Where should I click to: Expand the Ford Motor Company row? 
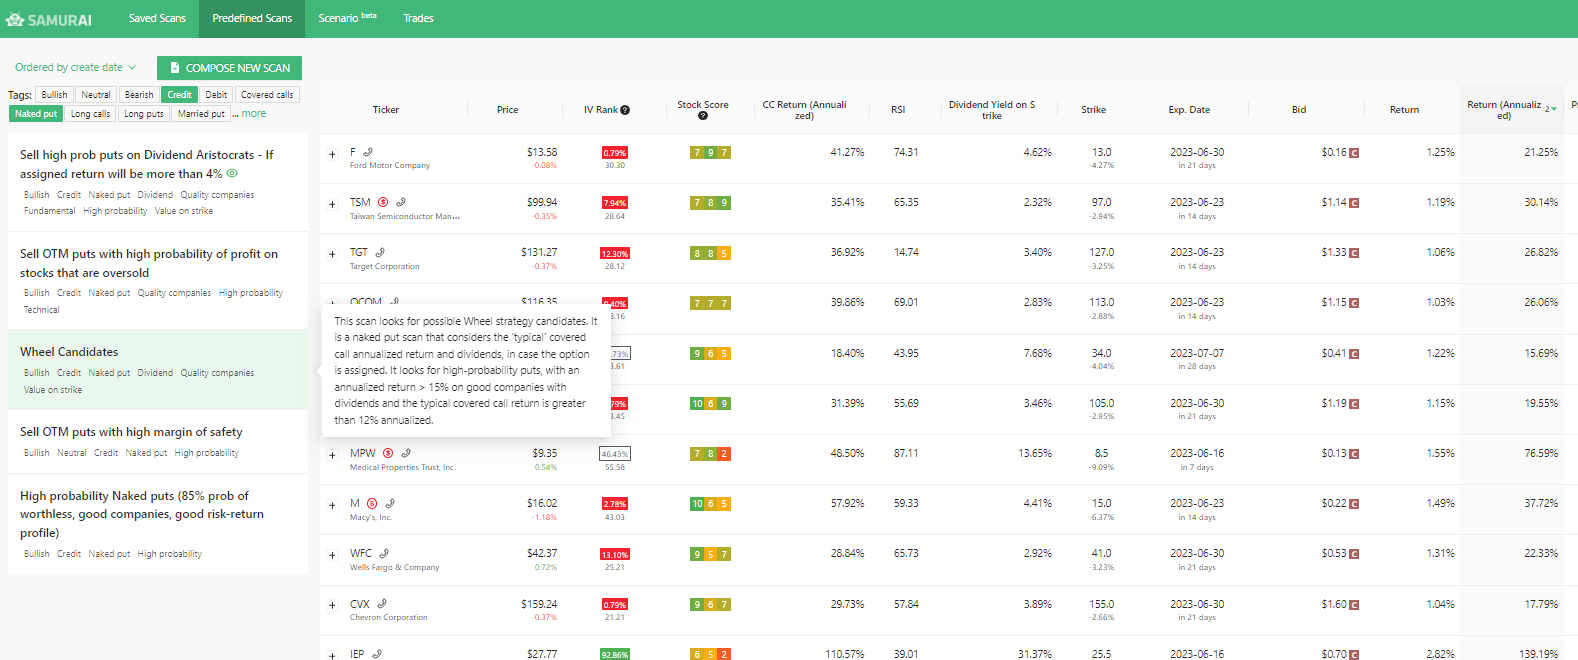pos(332,154)
